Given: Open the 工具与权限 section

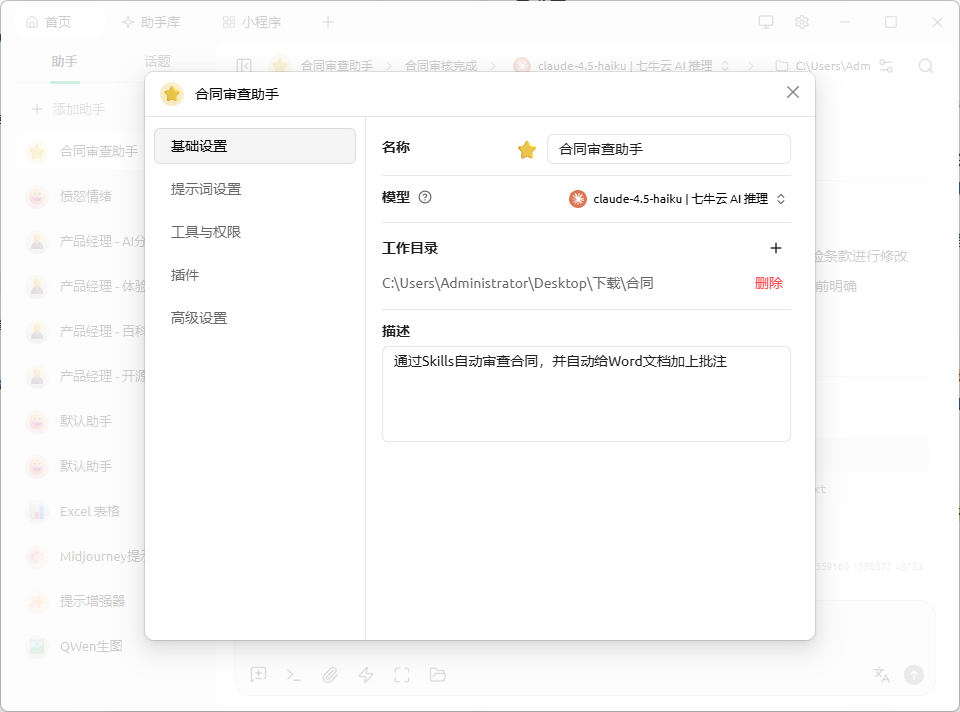Looking at the screenshot, I should 206,232.
